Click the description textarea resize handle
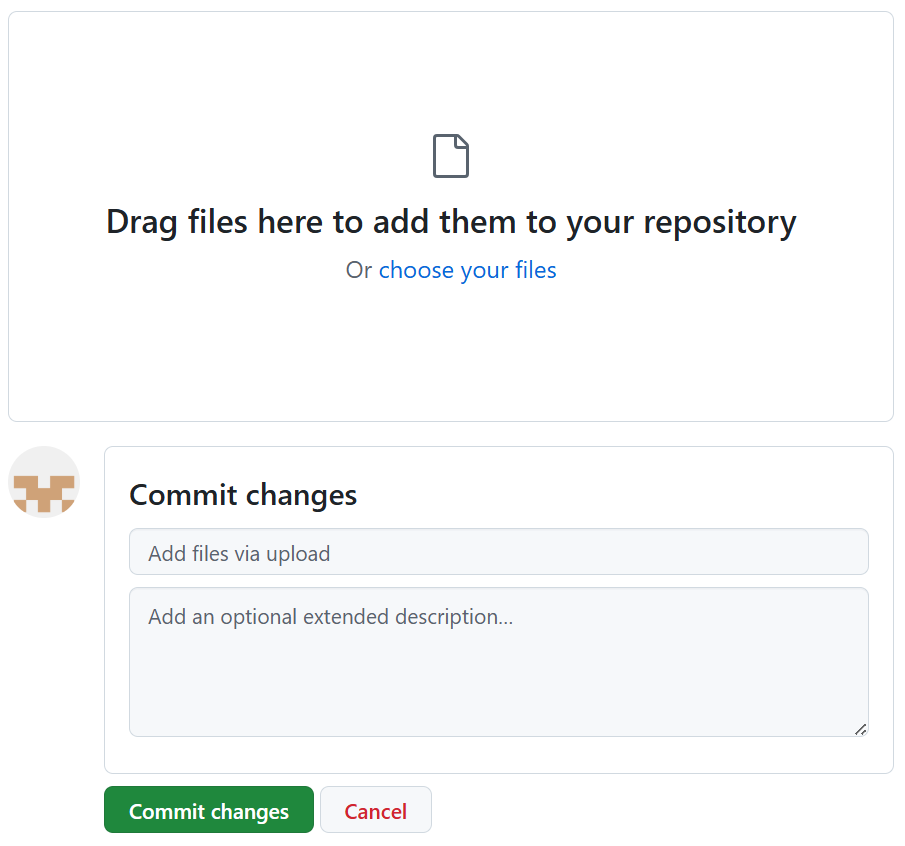 (860, 729)
